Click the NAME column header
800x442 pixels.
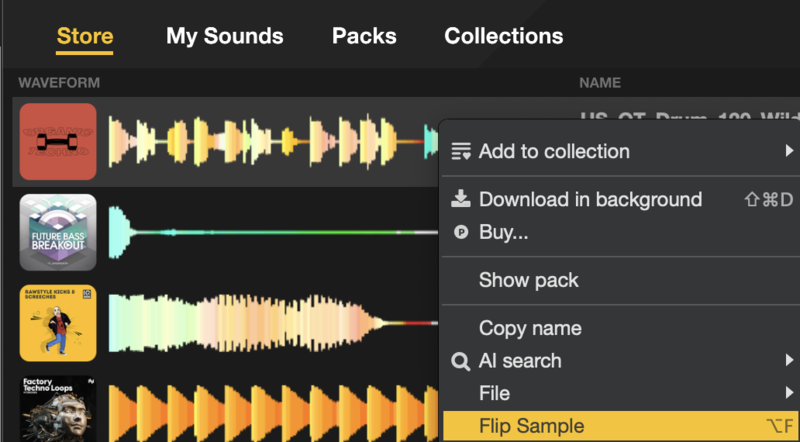pyautogui.click(x=600, y=83)
